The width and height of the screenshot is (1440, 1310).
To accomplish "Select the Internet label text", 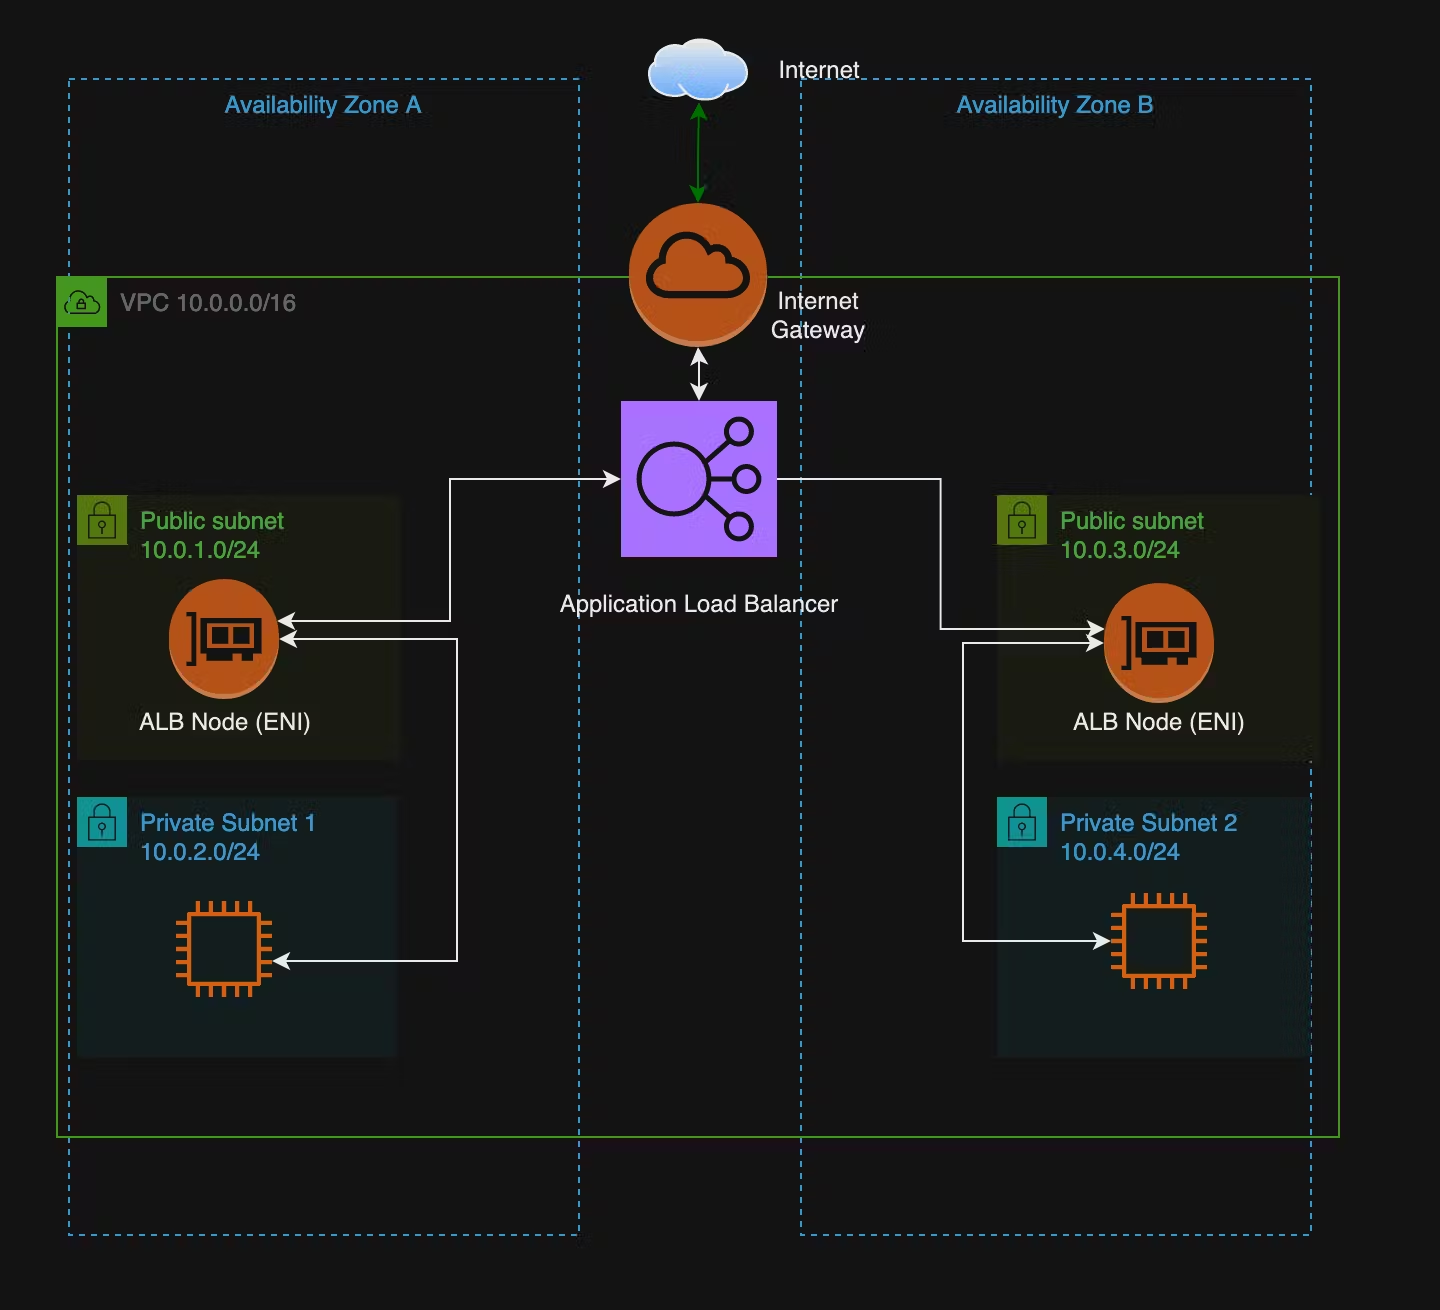I will click(x=819, y=70).
